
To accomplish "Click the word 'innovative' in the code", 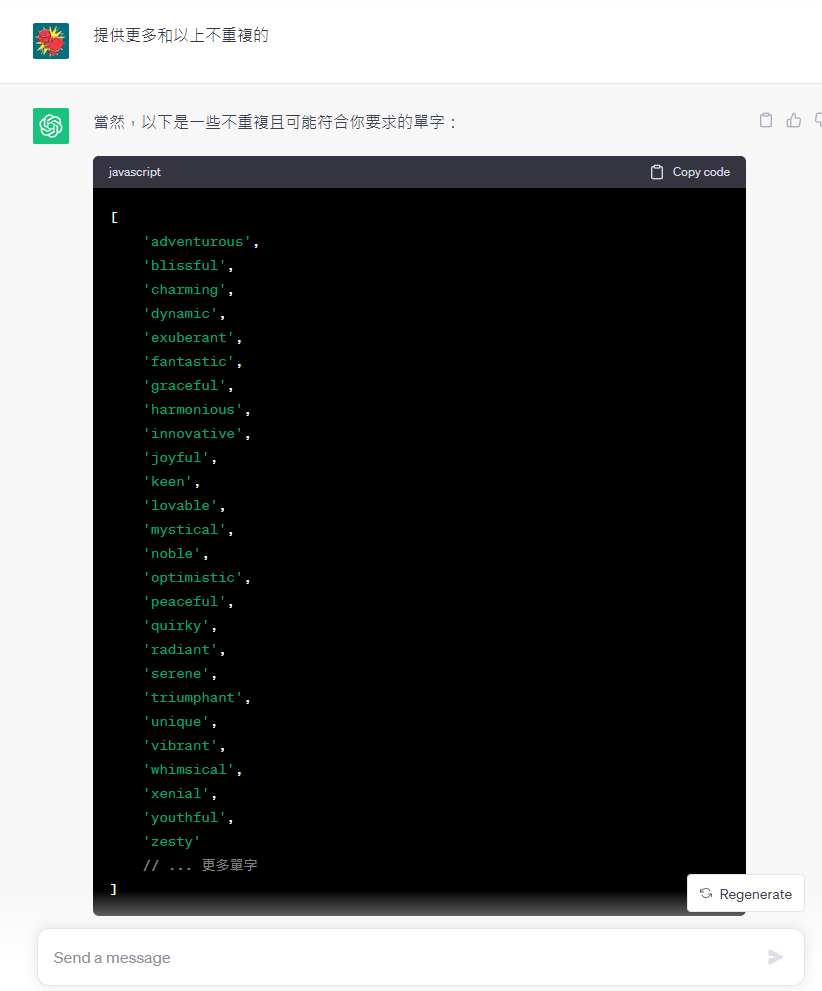I will click(193, 434).
